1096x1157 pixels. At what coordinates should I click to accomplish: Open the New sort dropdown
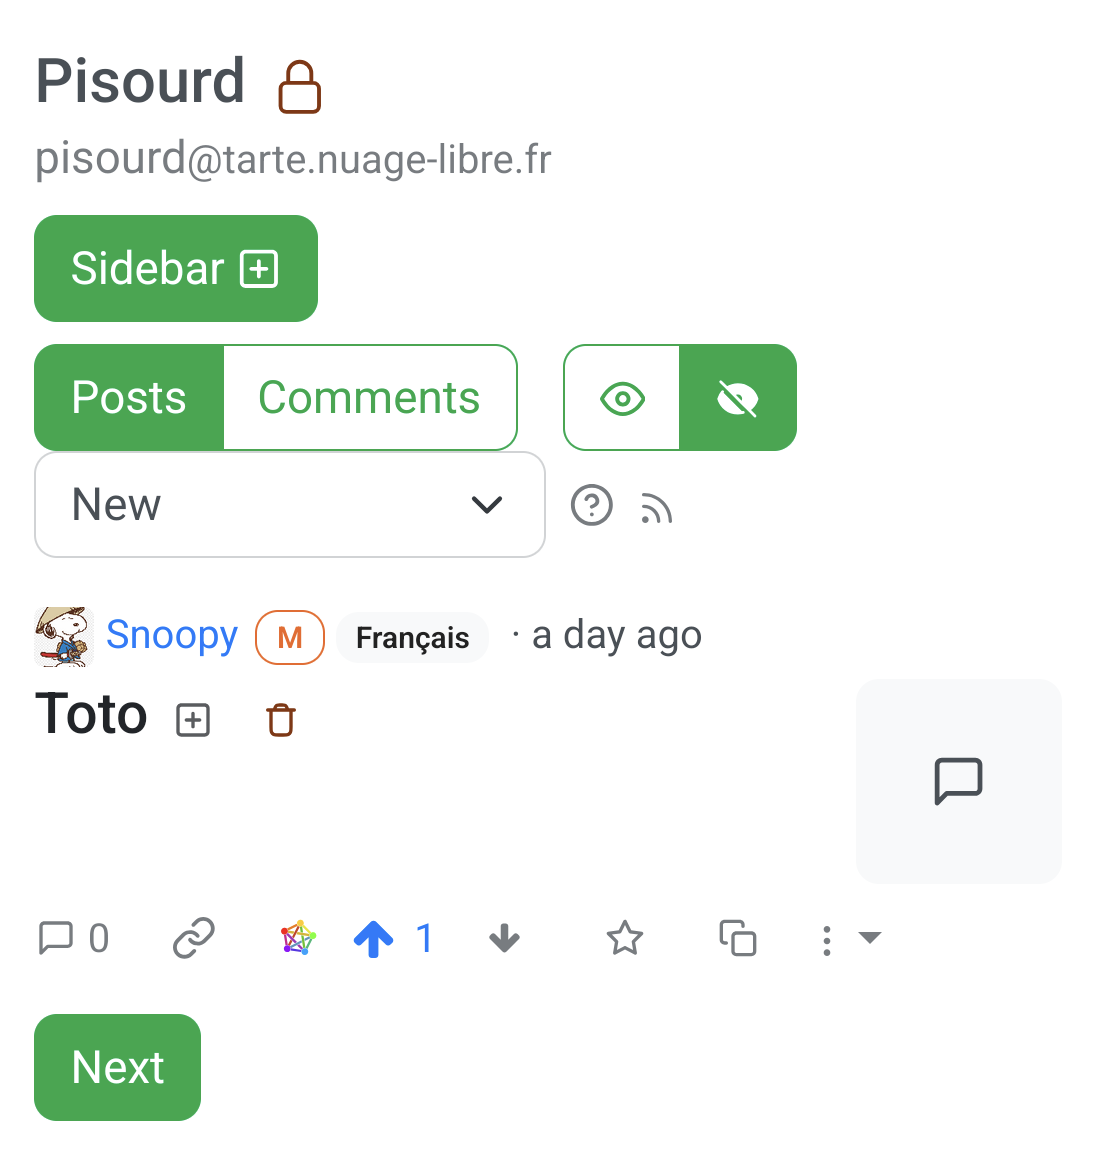[290, 505]
